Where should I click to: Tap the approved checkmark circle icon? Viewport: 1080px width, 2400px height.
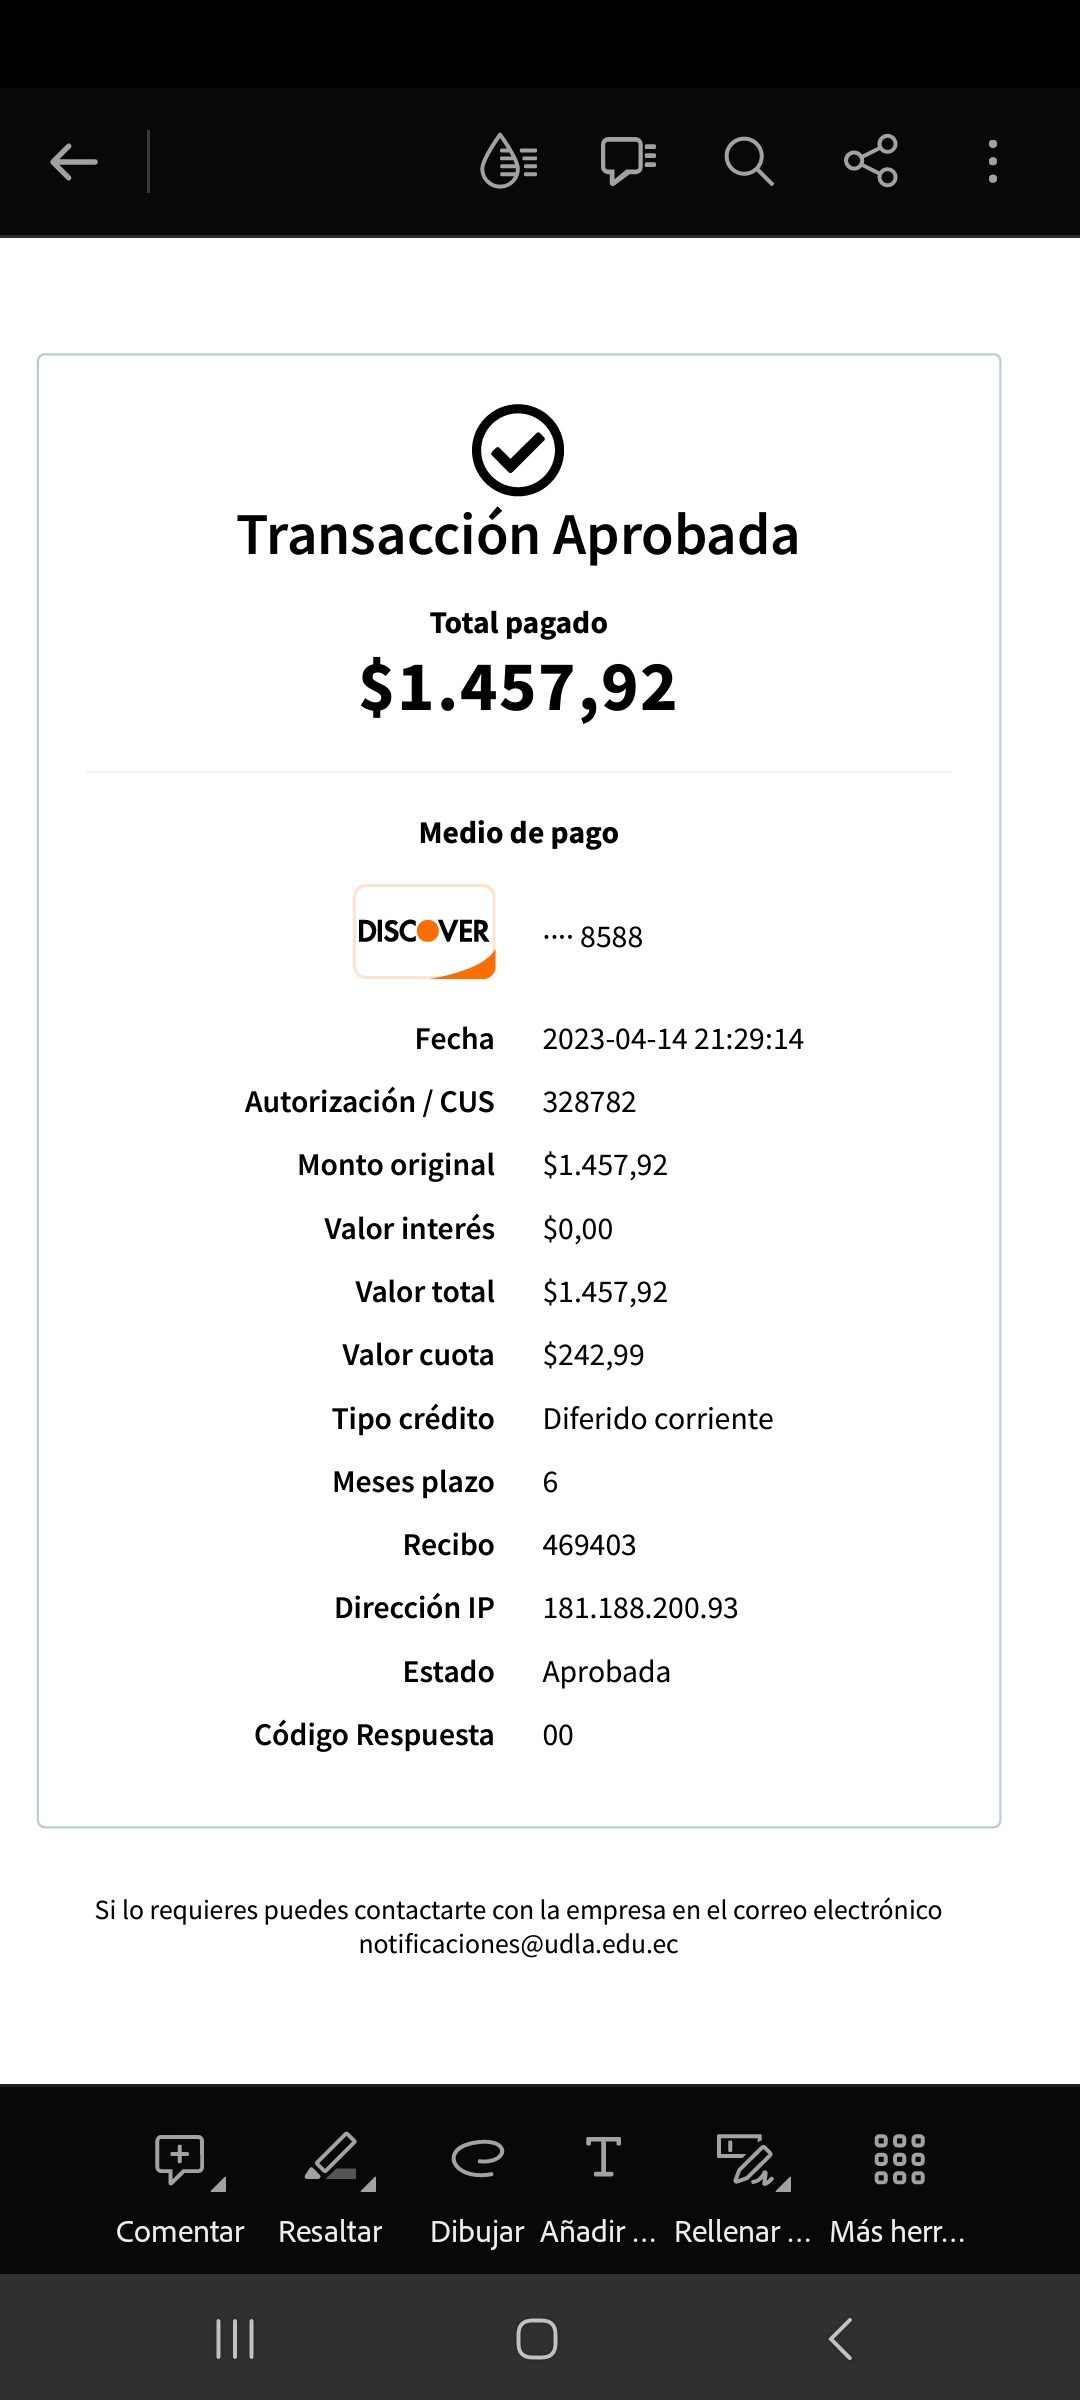518,450
